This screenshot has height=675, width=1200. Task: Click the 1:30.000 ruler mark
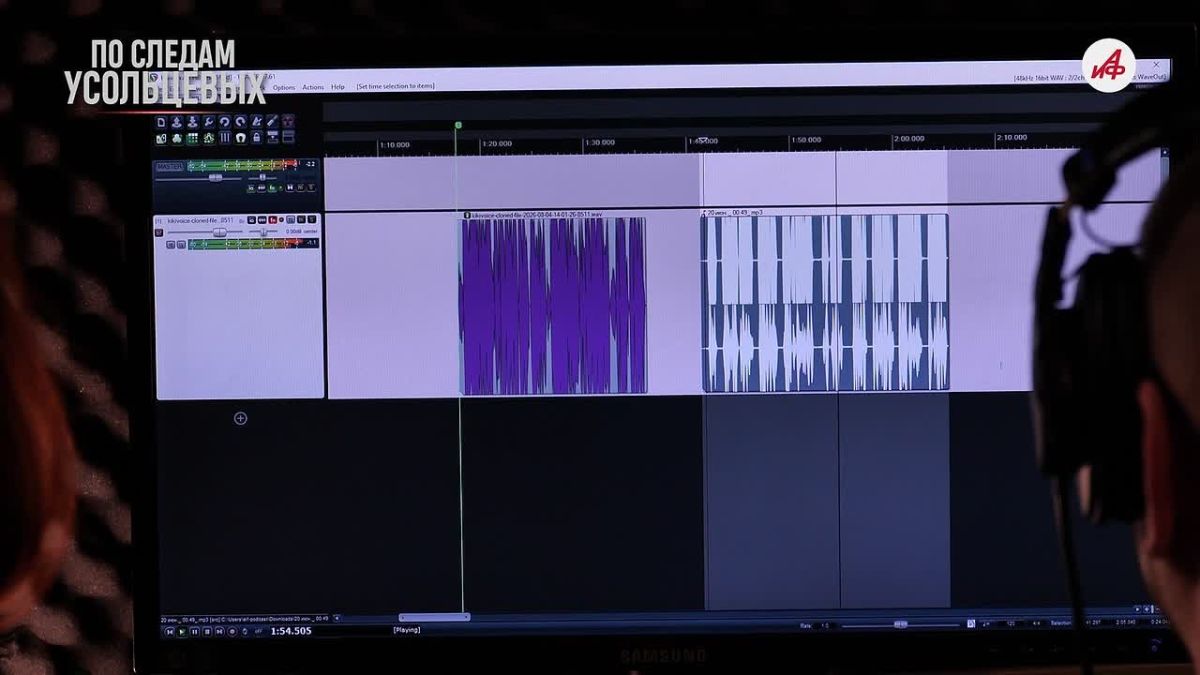point(598,143)
